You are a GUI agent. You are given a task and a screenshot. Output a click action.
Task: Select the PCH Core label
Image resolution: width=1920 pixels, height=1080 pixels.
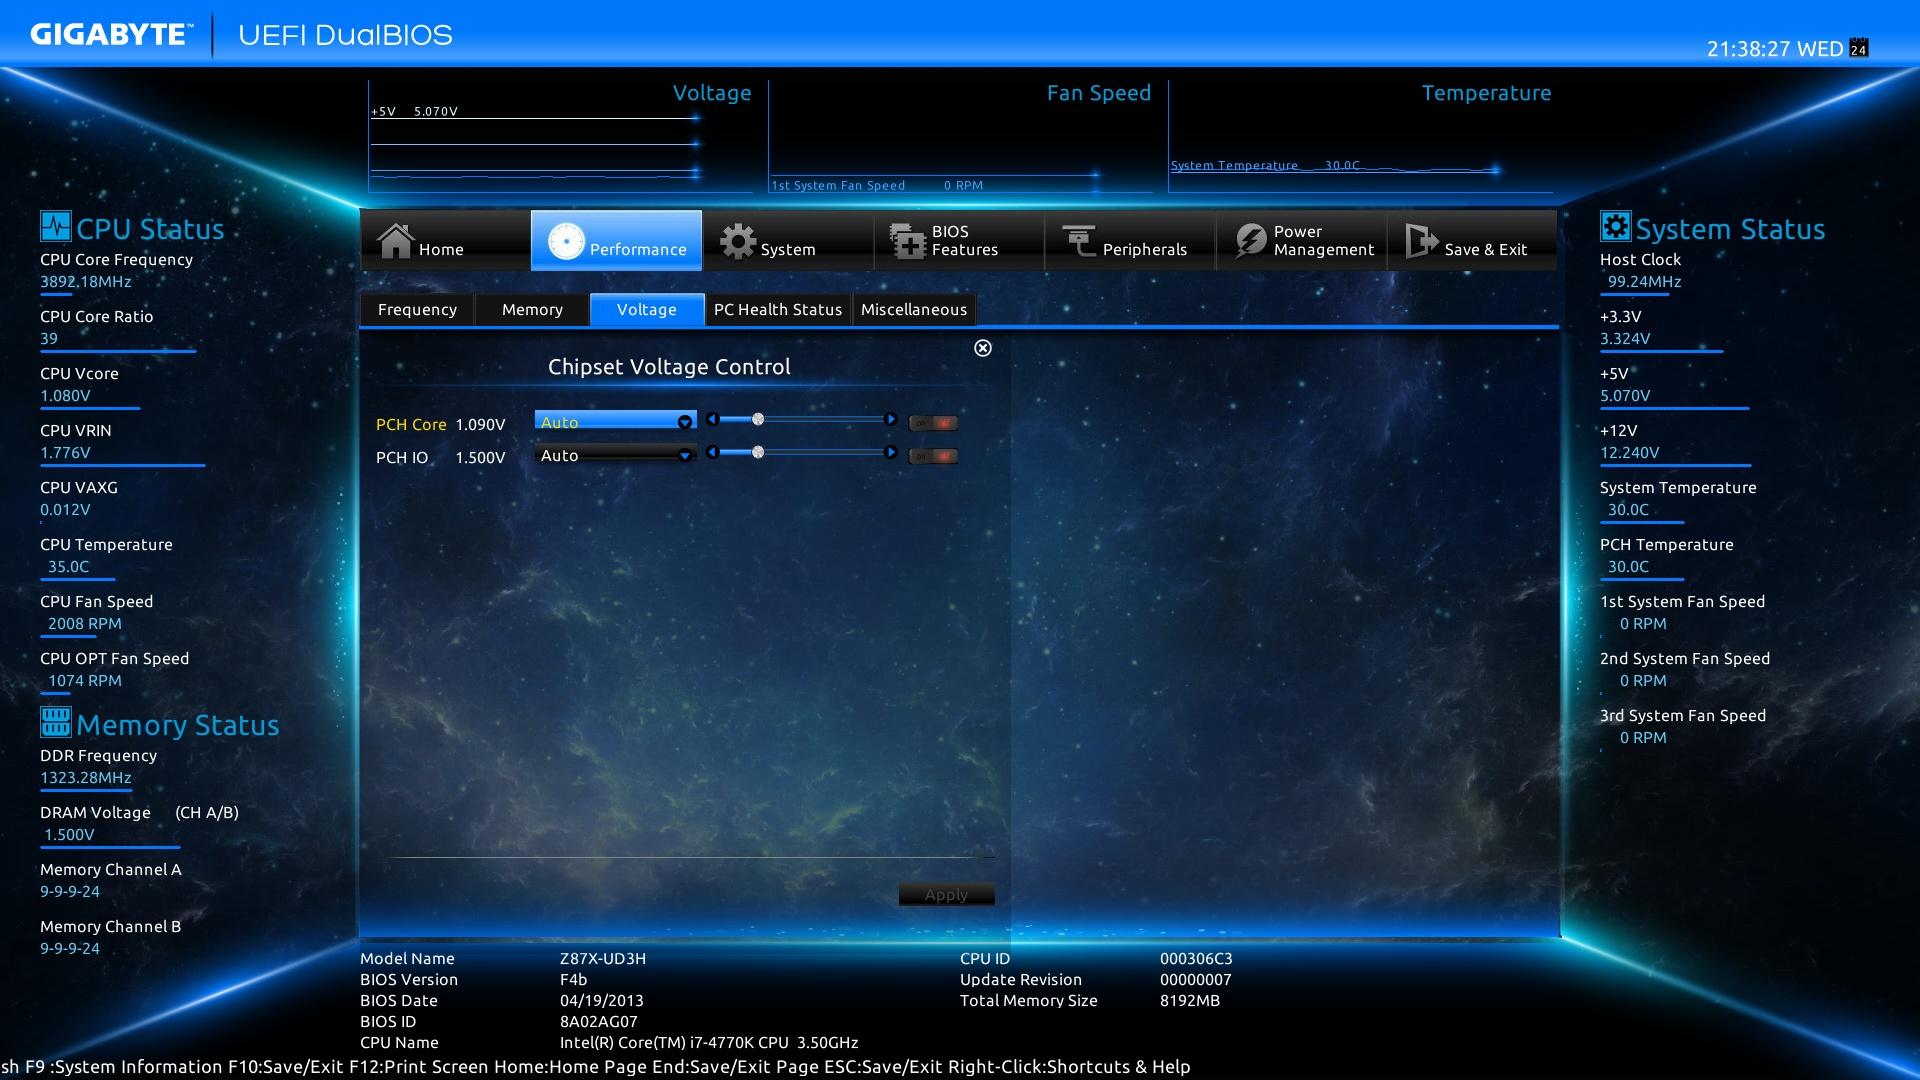coord(411,424)
